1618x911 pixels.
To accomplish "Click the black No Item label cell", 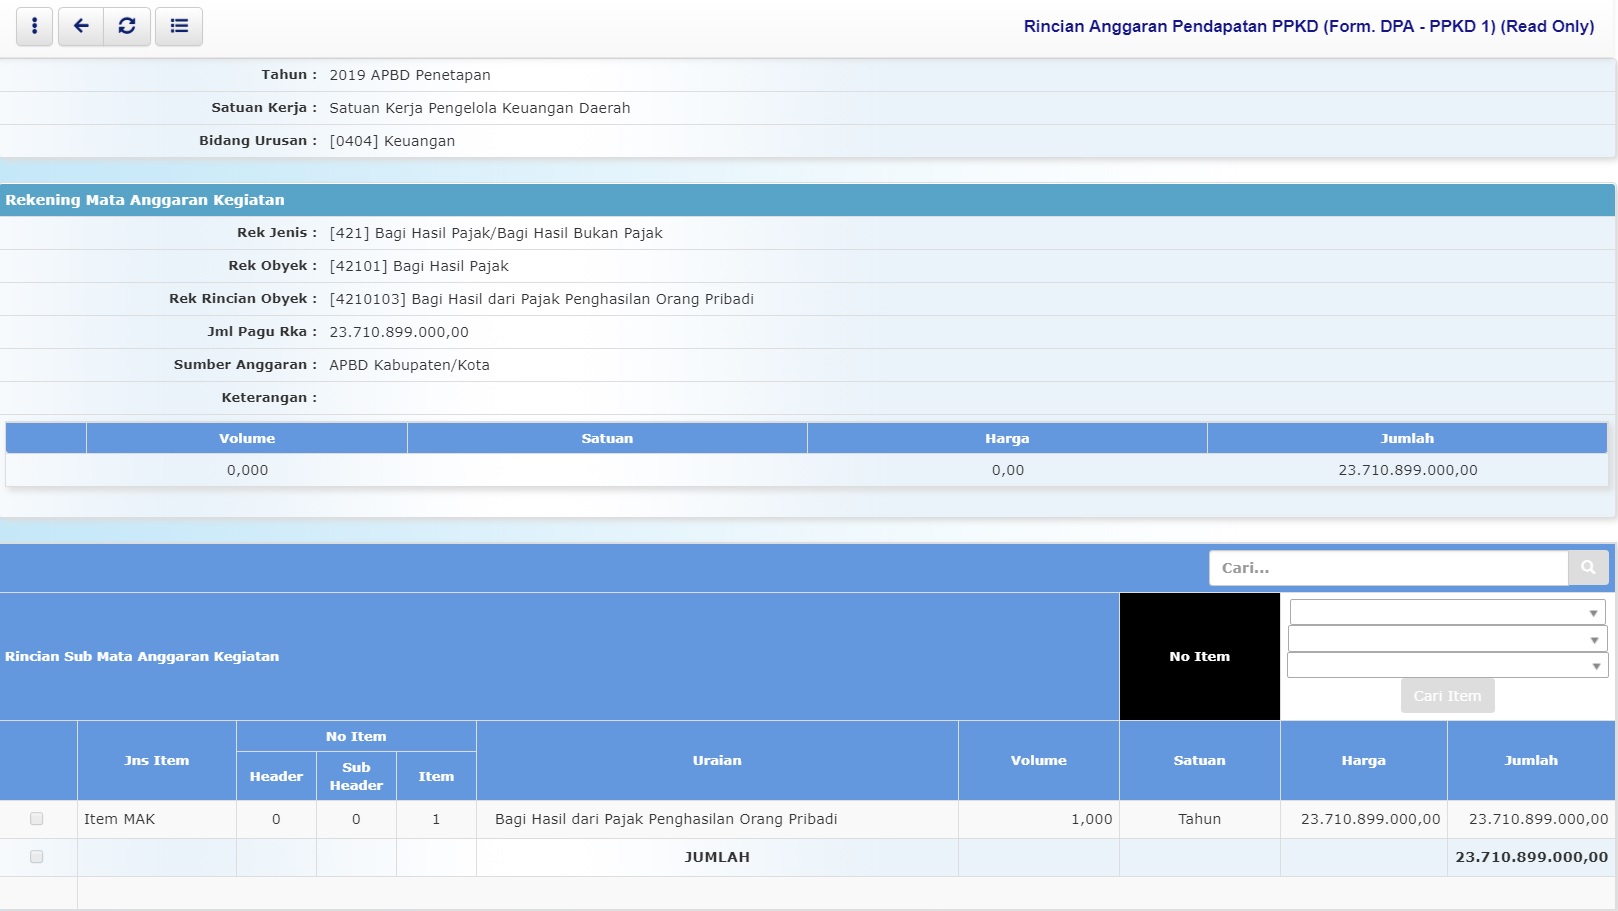I will pyautogui.click(x=1199, y=657).
